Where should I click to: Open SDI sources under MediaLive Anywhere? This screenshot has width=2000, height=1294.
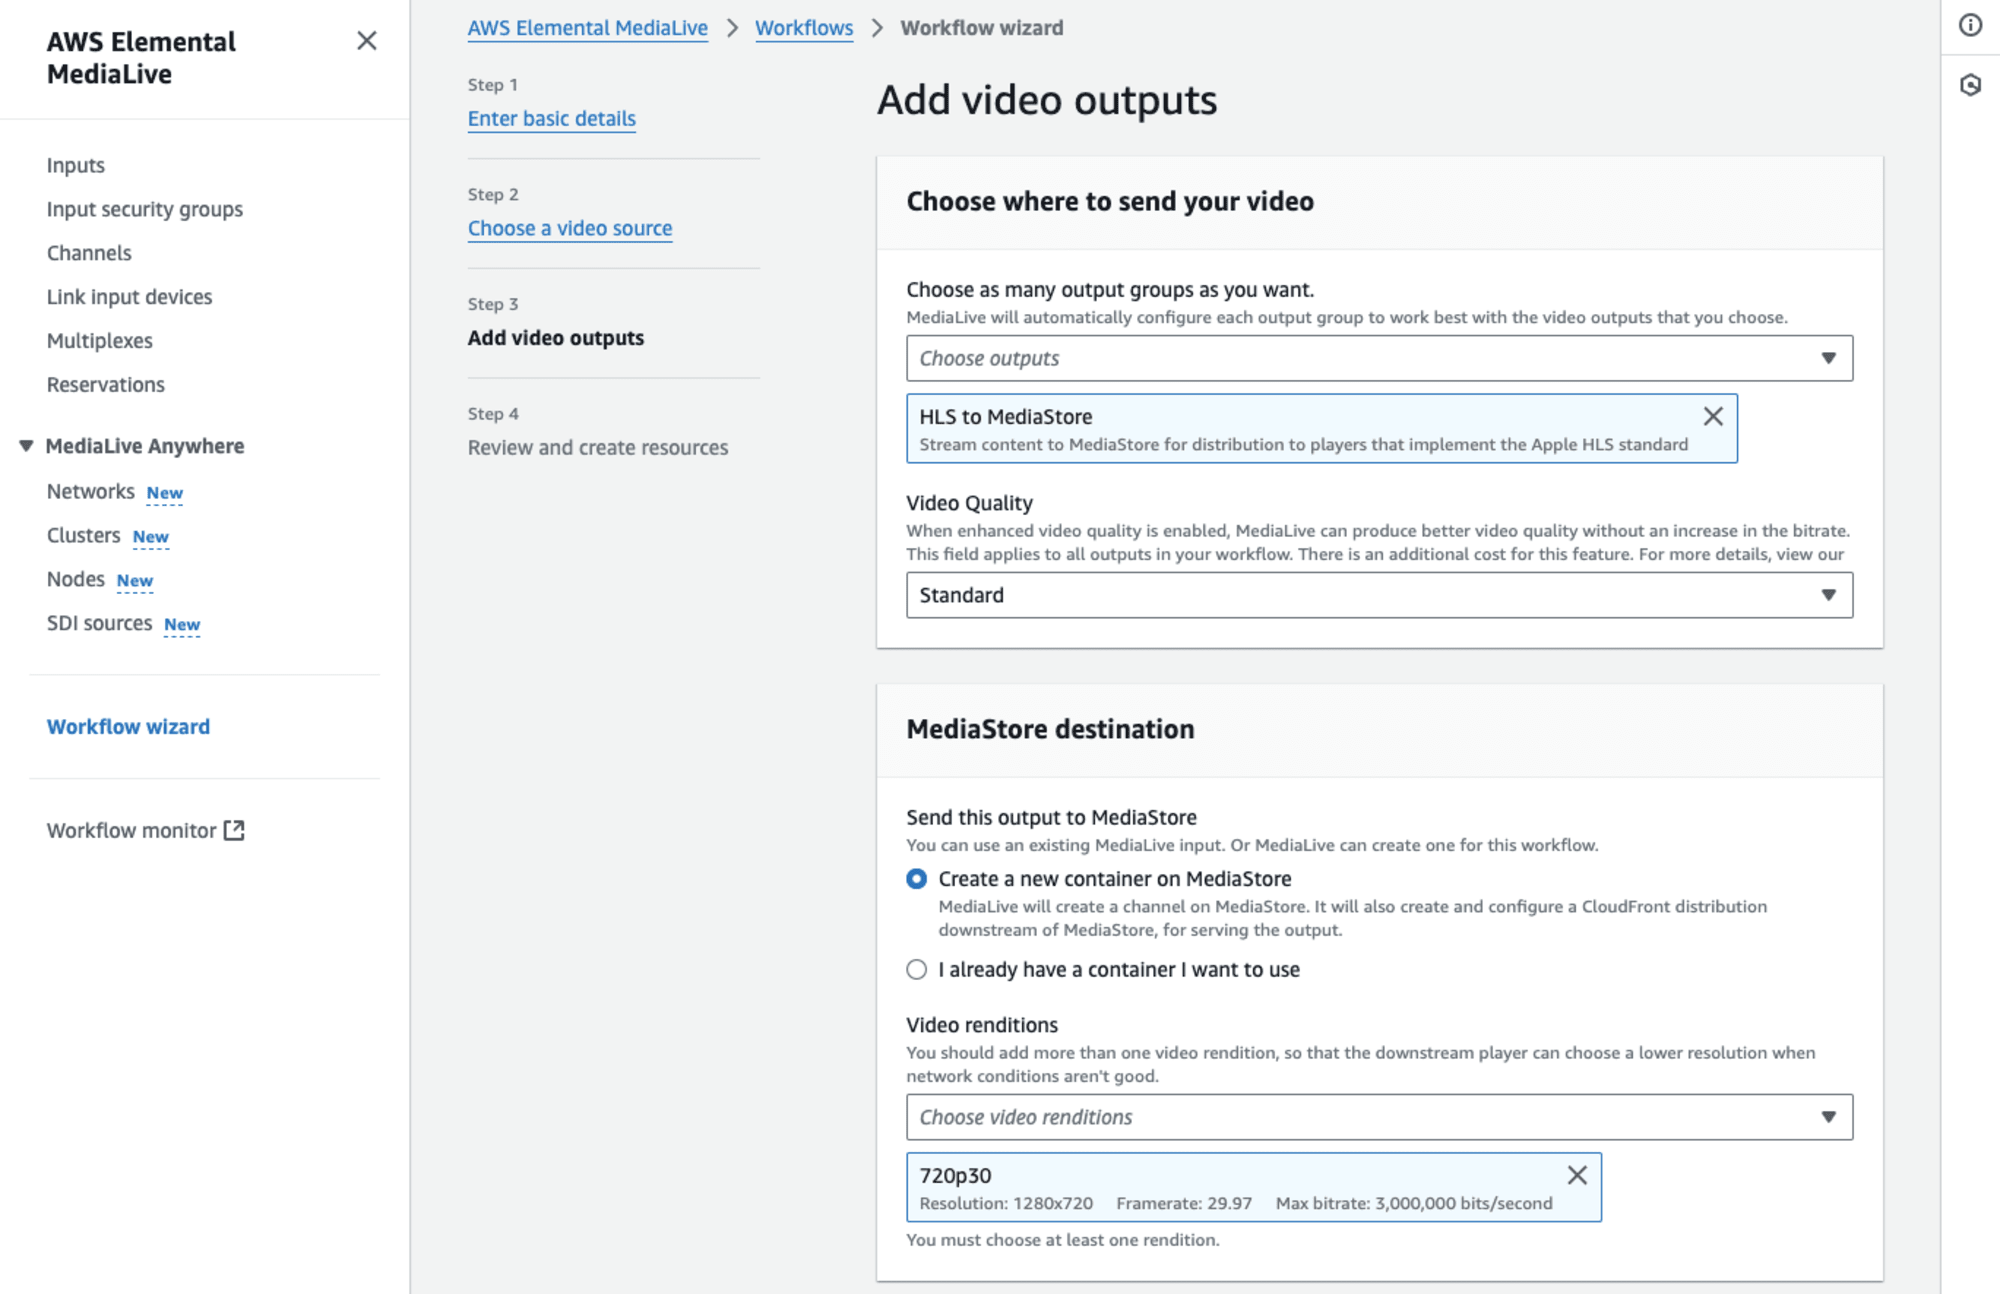[x=100, y=624]
